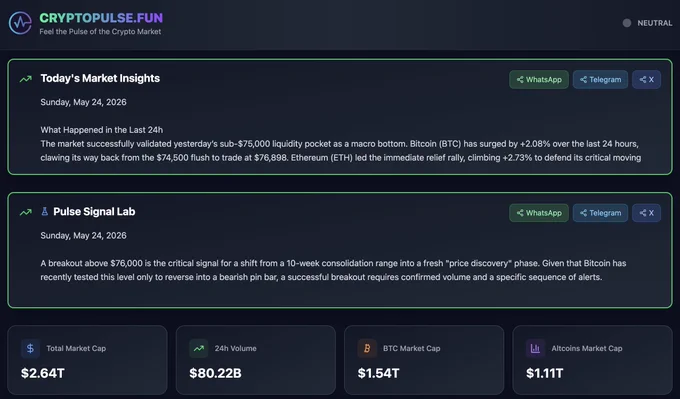680x399 pixels.
Task: Click the dollar icon on Total Market Cap
Action: 30,348
